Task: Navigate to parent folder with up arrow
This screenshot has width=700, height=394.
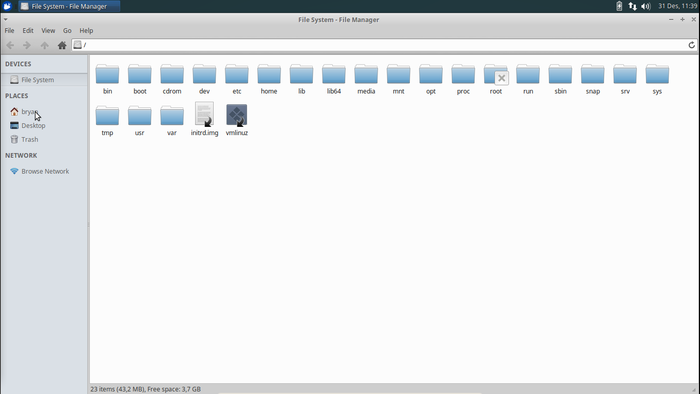Action: click(44, 45)
